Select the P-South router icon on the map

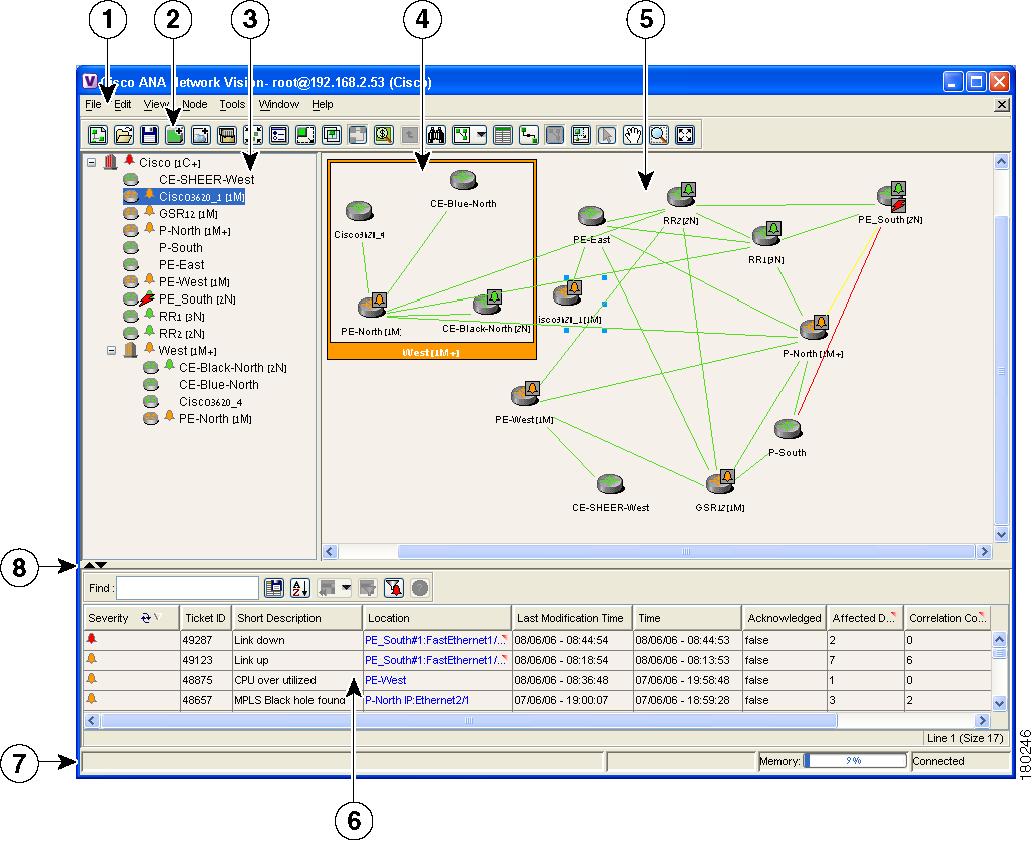pos(788,429)
